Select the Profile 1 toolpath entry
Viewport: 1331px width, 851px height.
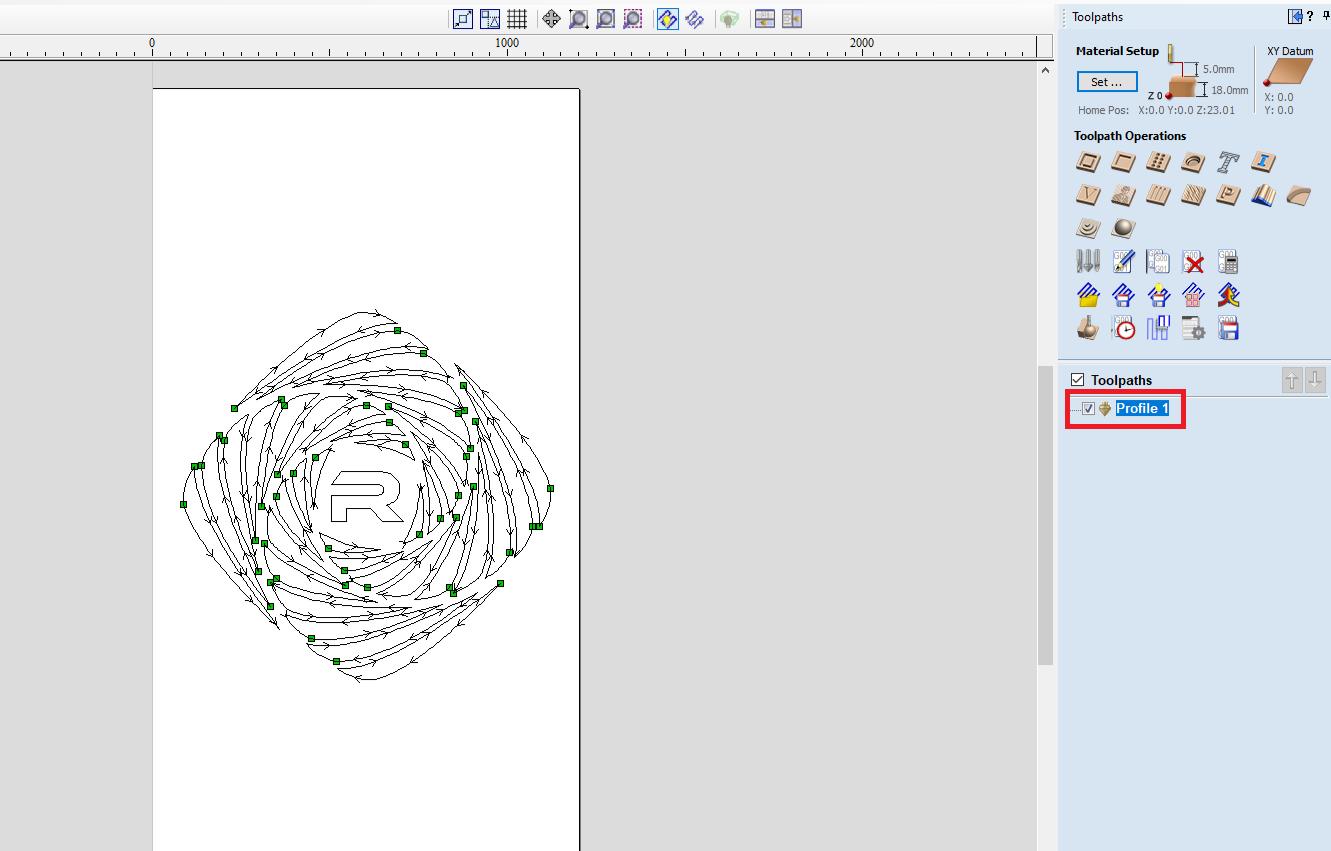1142,408
